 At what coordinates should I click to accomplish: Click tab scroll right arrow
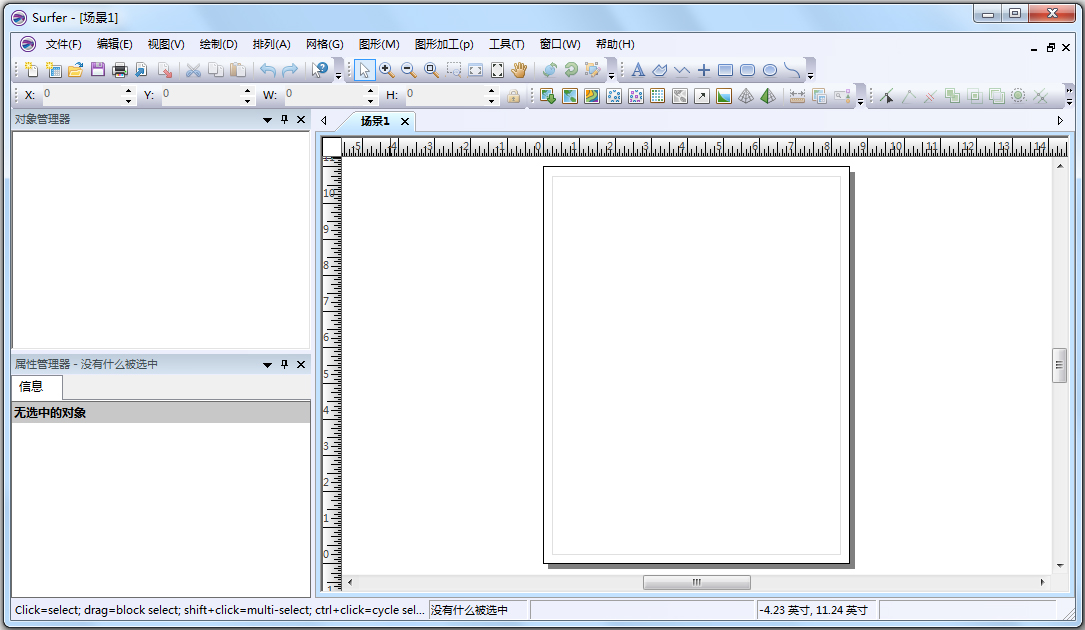1060,120
